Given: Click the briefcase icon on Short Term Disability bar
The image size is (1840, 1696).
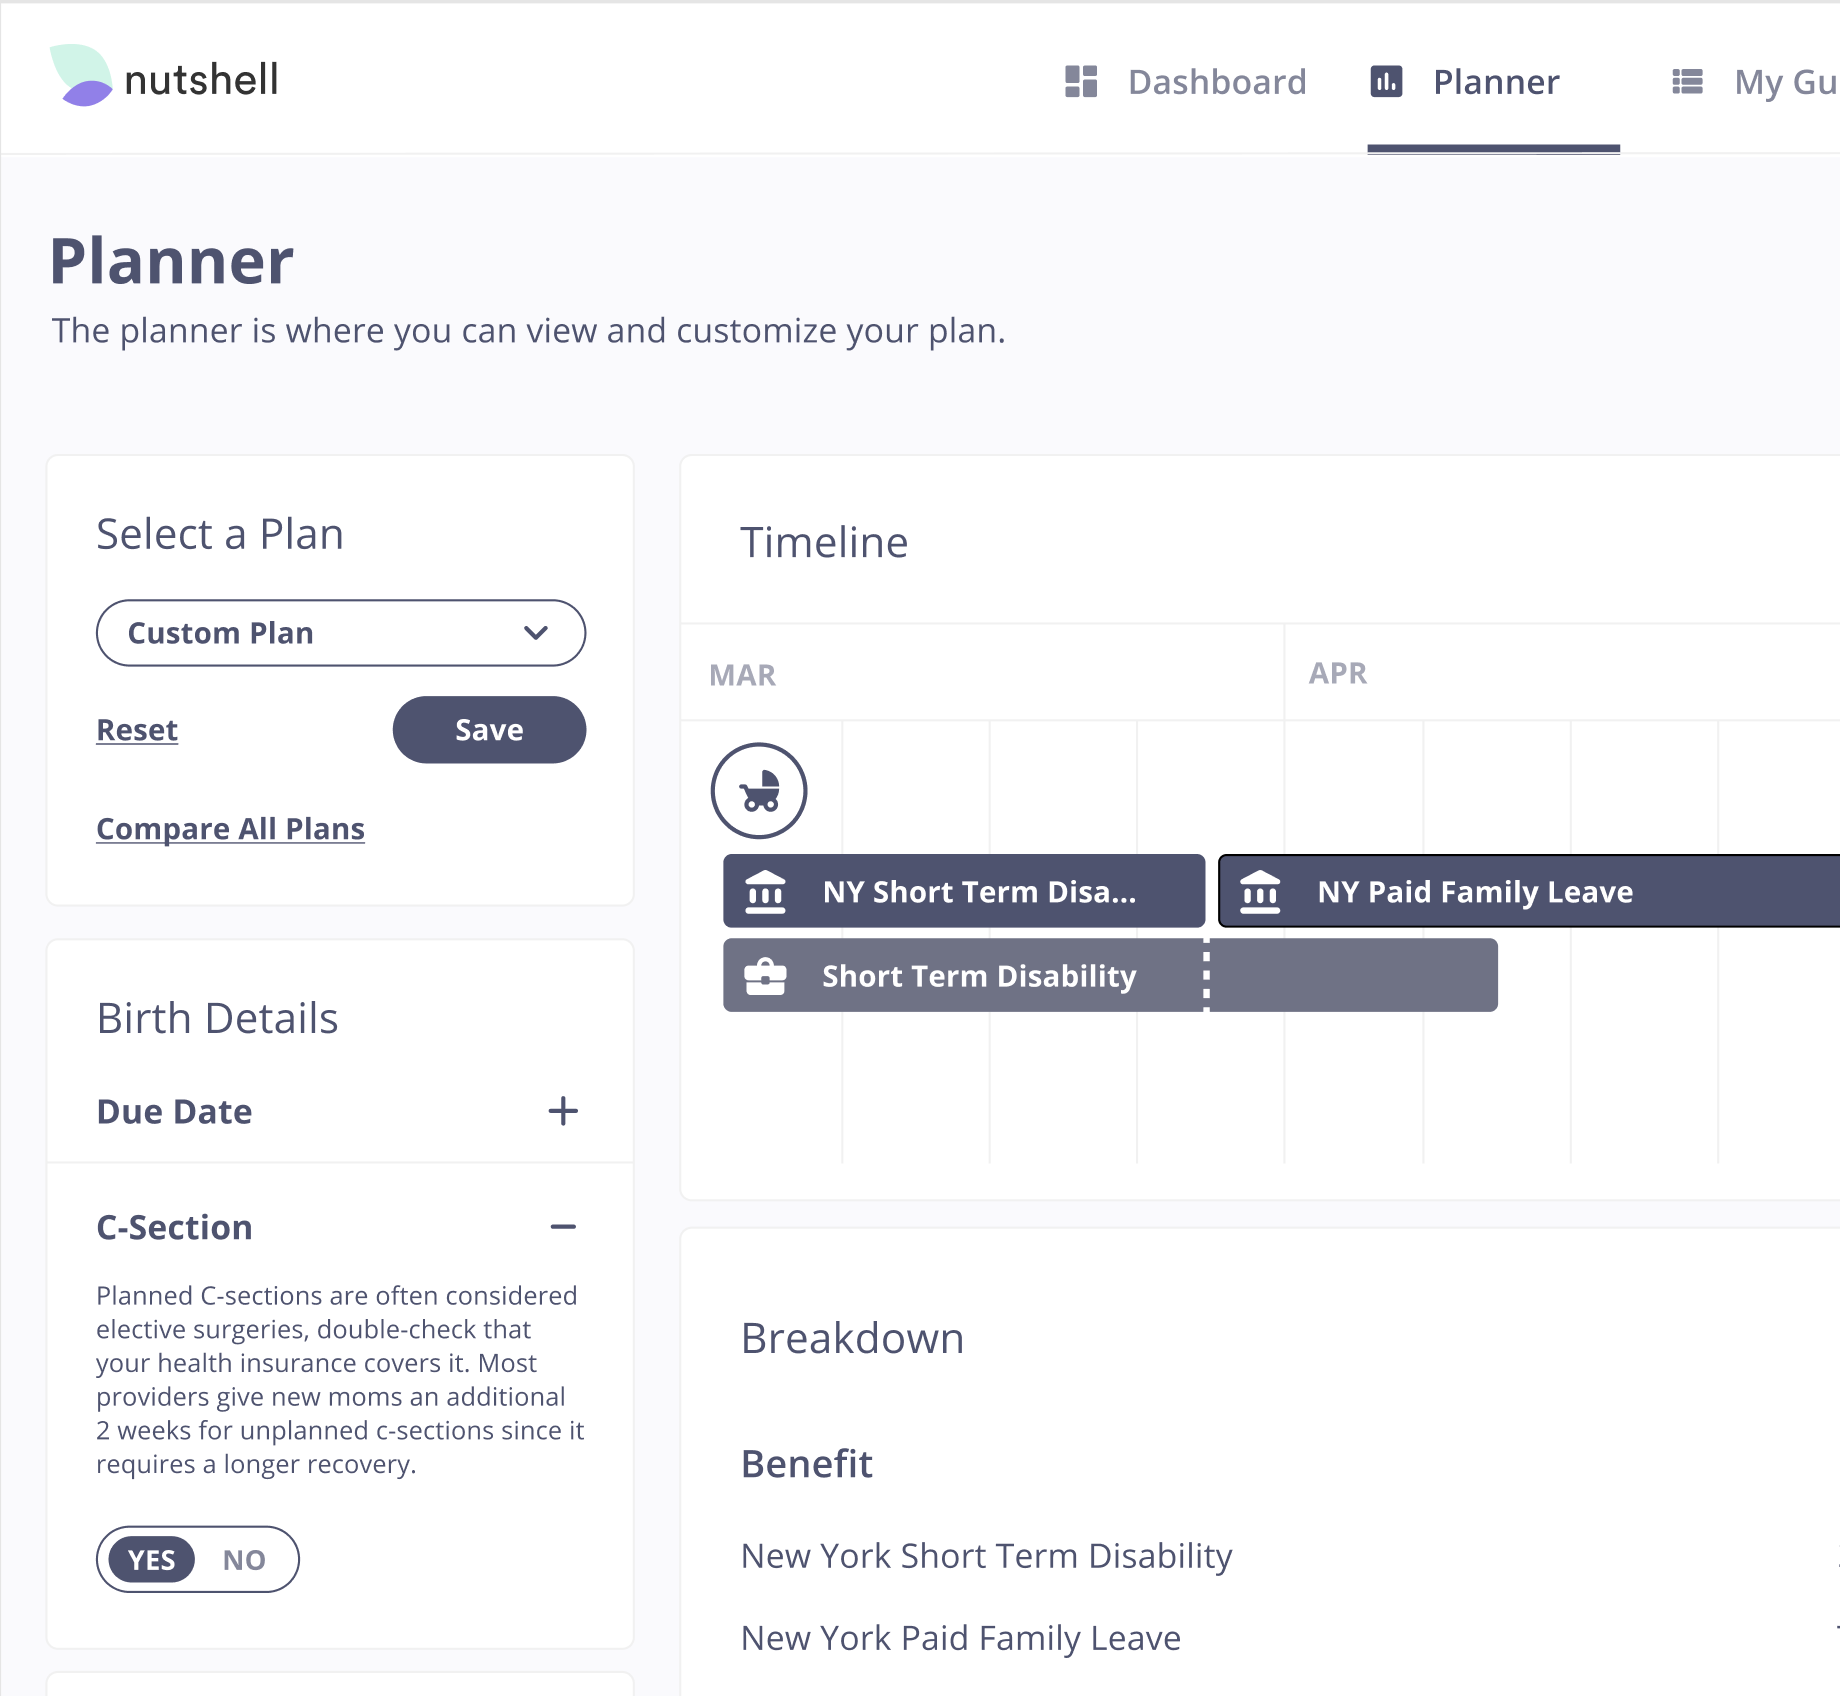Looking at the screenshot, I should pos(766,976).
